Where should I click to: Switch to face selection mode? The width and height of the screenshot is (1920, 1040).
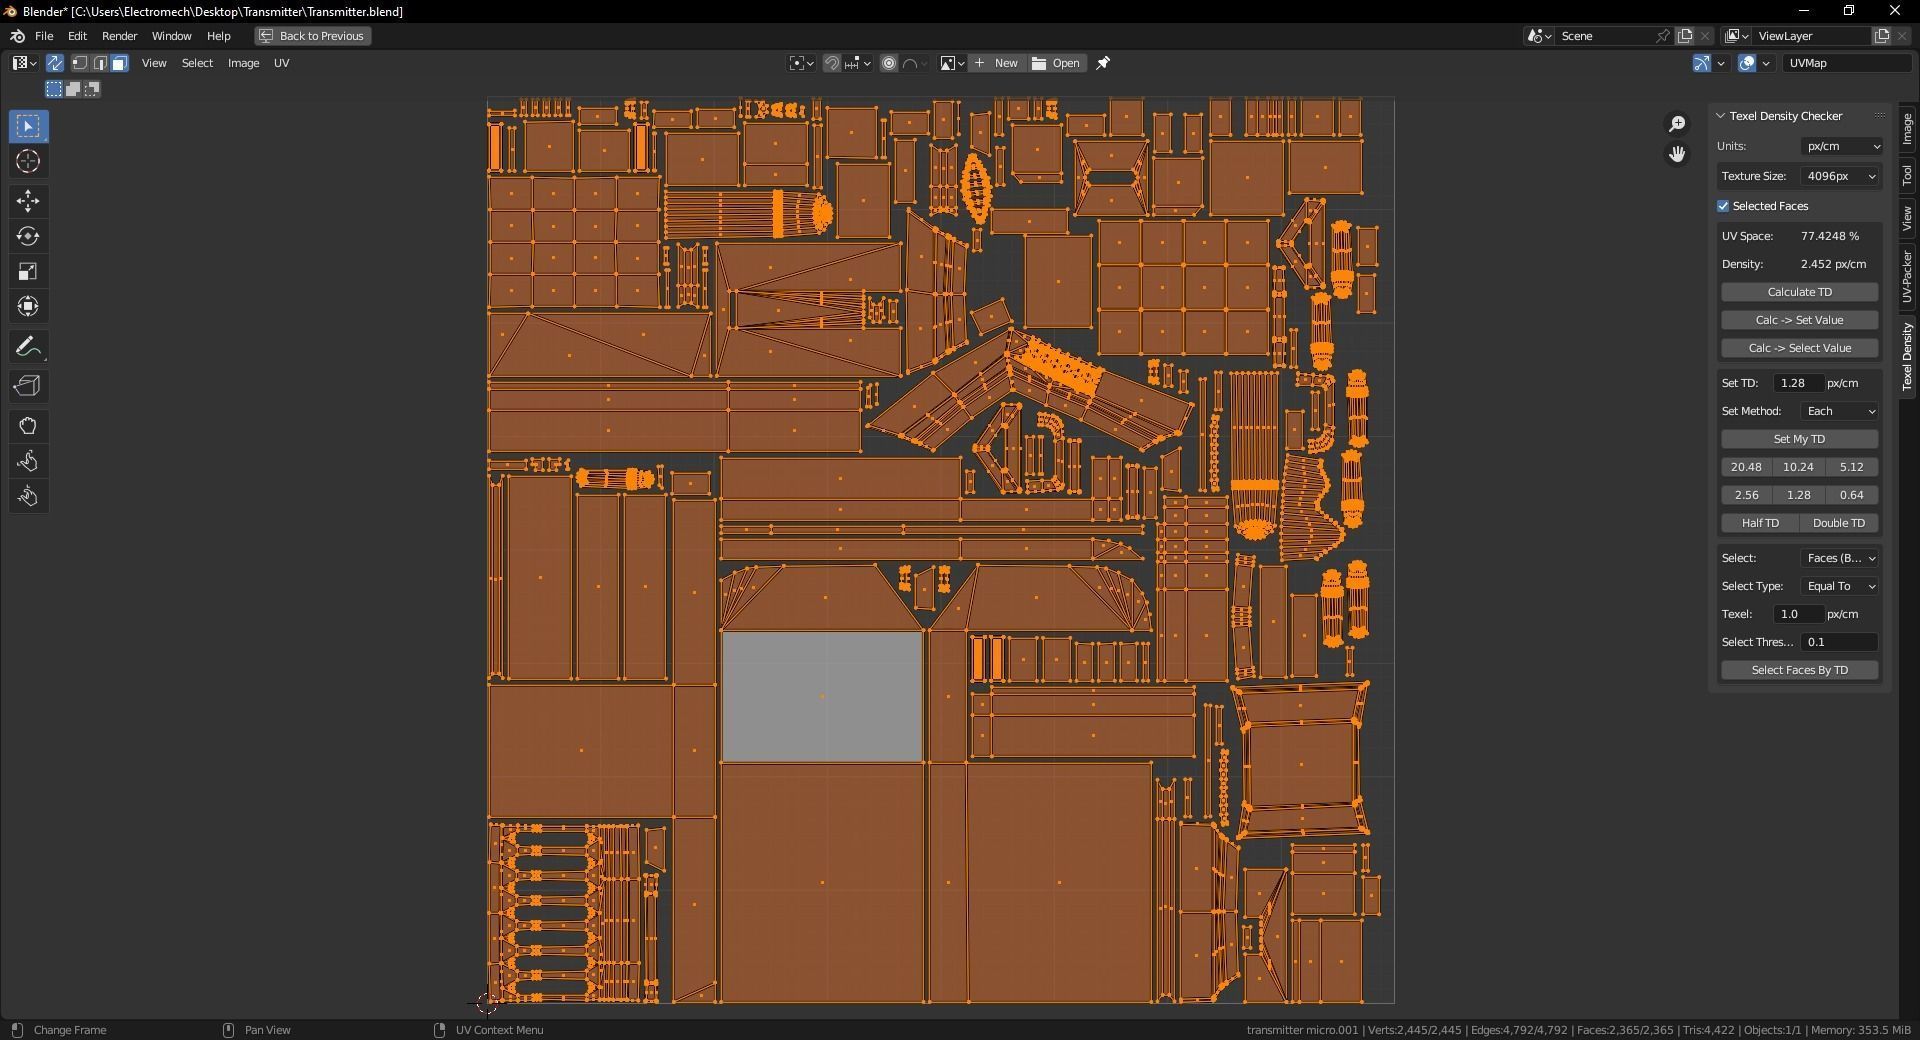[119, 63]
